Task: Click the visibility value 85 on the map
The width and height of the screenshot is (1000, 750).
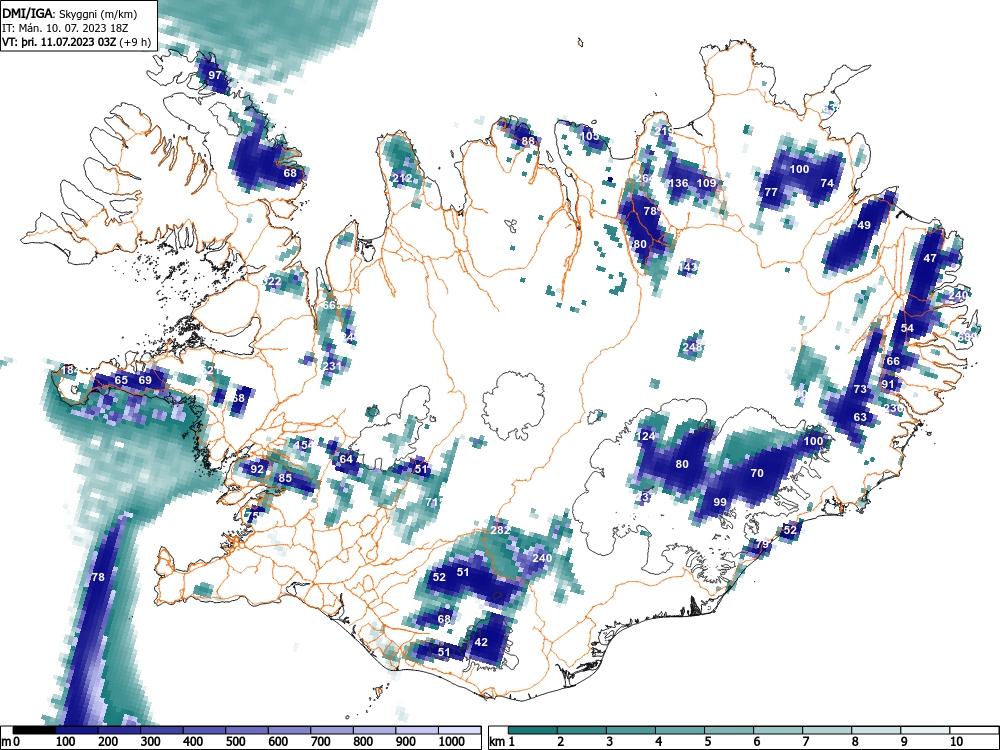Action: [284, 478]
